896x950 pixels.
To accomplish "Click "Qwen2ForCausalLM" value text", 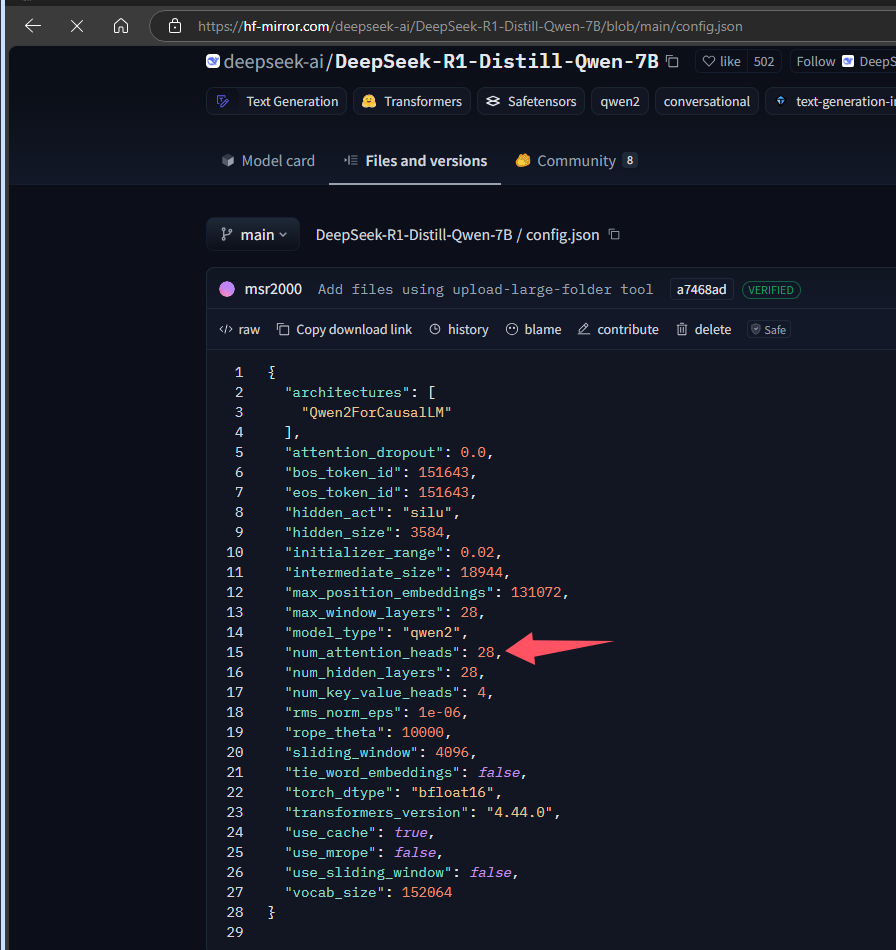I will pos(376,413).
